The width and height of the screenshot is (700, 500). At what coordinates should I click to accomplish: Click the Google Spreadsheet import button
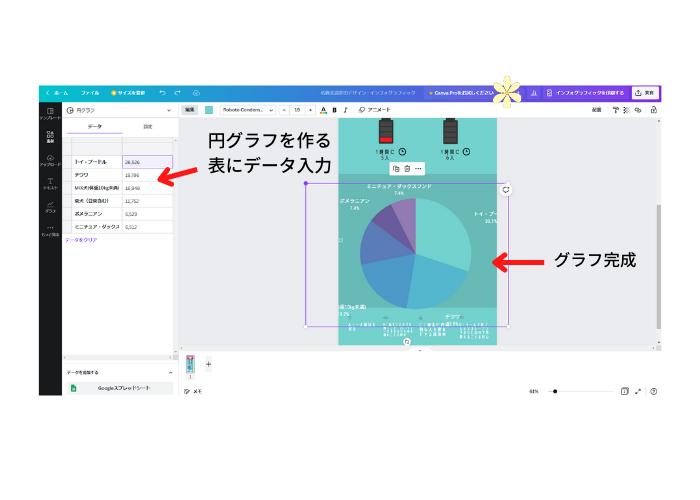click(x=120, y=388)
